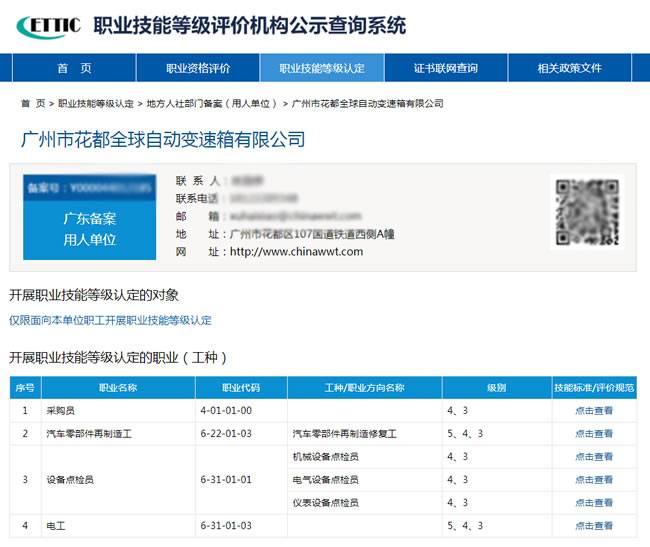Click 首页 in the breadcrumb trail
The width and height of the screenshot is (650, 547).
tap(33, 104)
